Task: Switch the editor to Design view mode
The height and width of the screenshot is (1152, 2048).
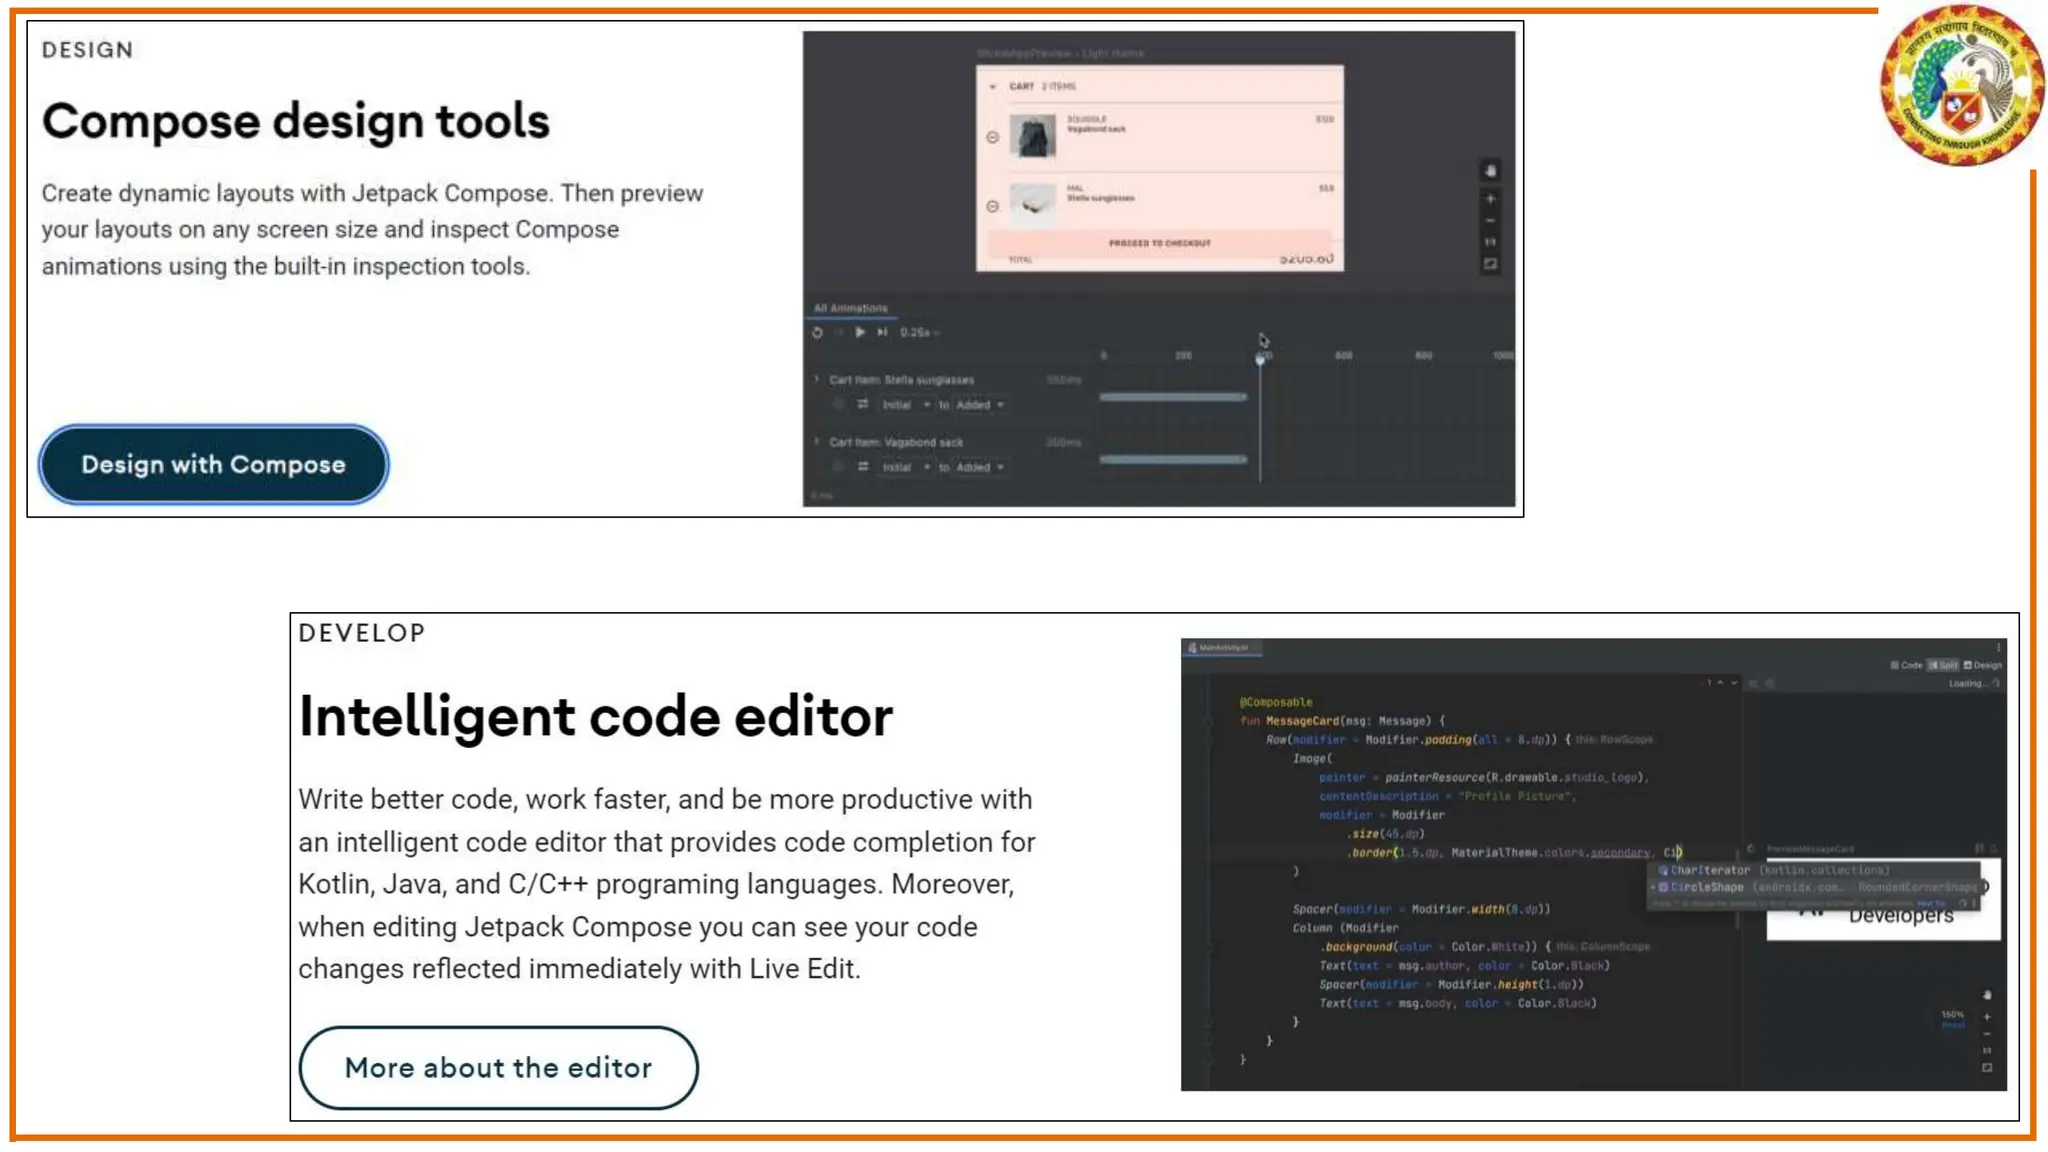Action: click(1982, 665)
